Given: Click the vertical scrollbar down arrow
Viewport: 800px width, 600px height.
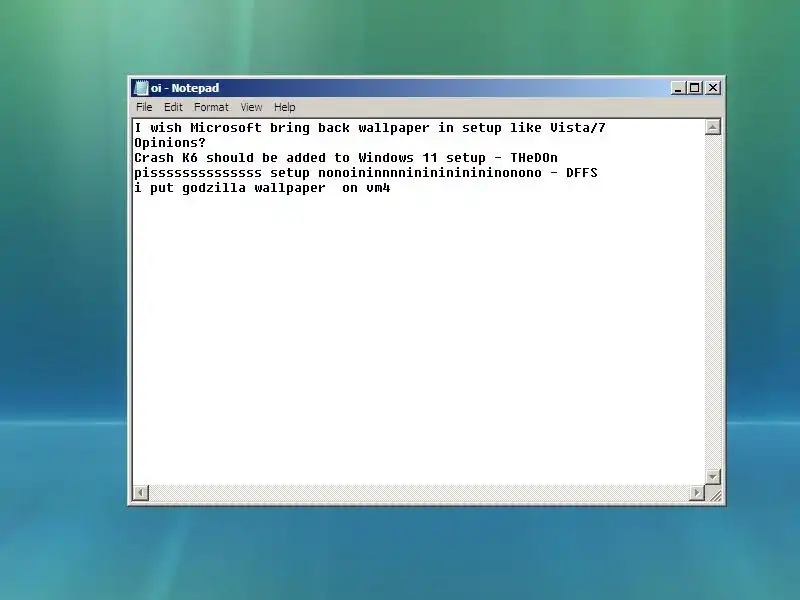Looking at the screenshot, I should (713, 477).
